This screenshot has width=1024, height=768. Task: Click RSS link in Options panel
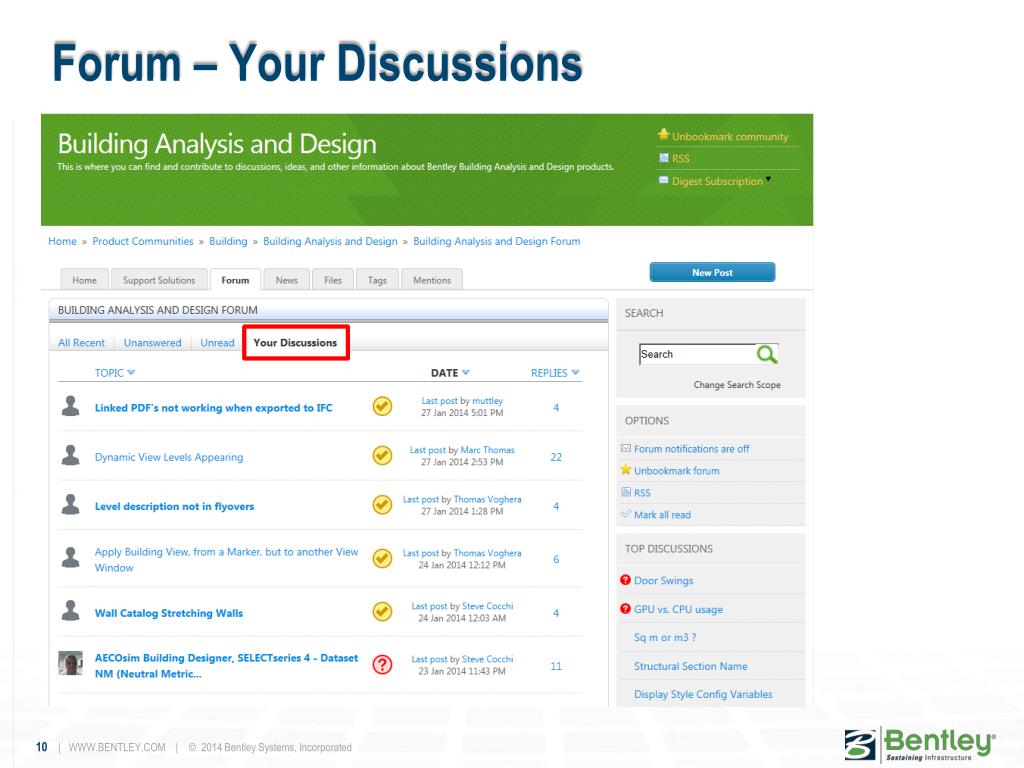point(642,492)
